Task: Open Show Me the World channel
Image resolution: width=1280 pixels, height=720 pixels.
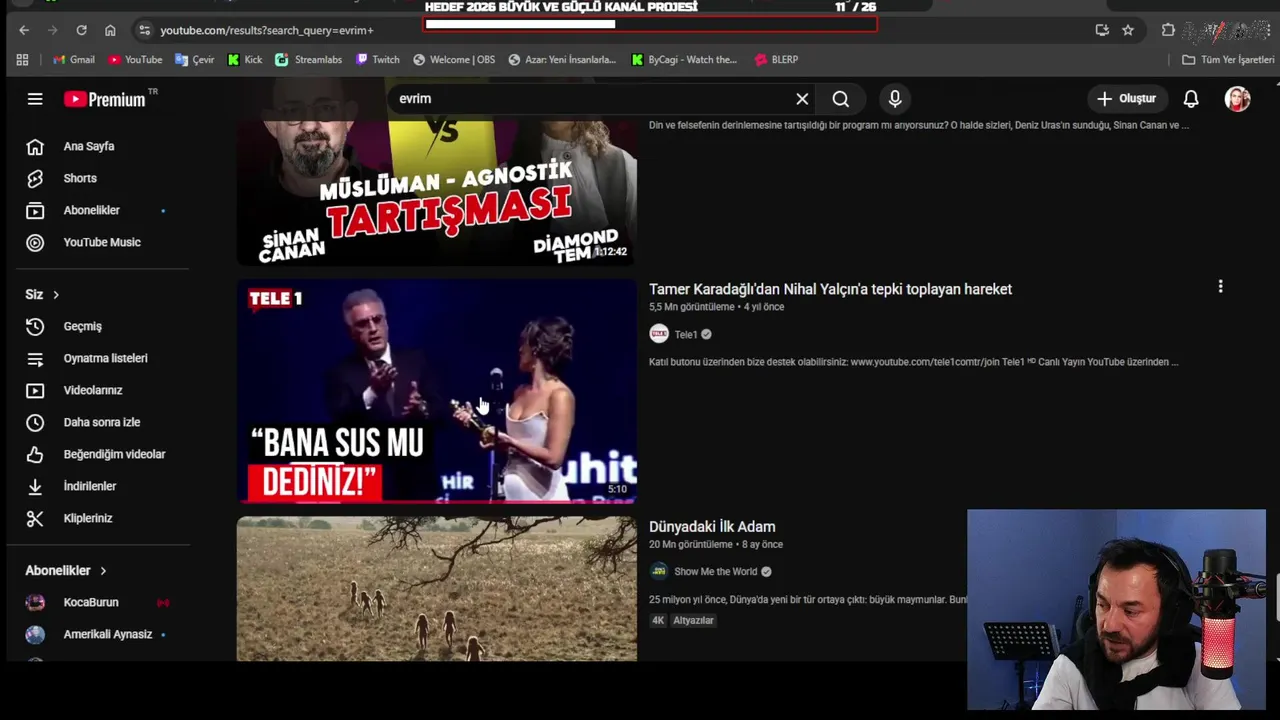Action: [715, 572]
